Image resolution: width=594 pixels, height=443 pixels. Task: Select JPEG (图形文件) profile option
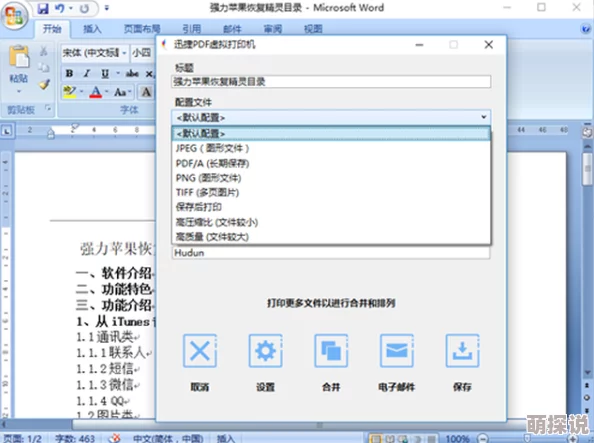pyautogui.click(x=331, y=148)
